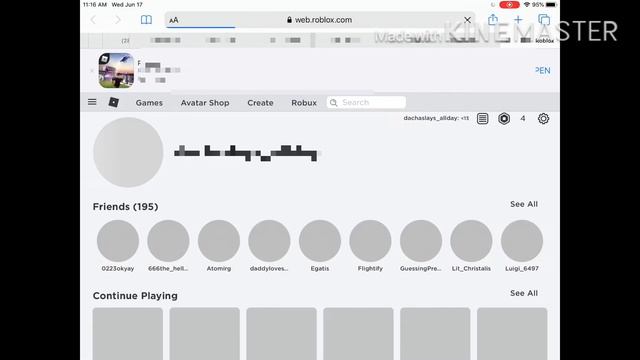
Task: Click the Robux currency icon
Action: [504, 119]
